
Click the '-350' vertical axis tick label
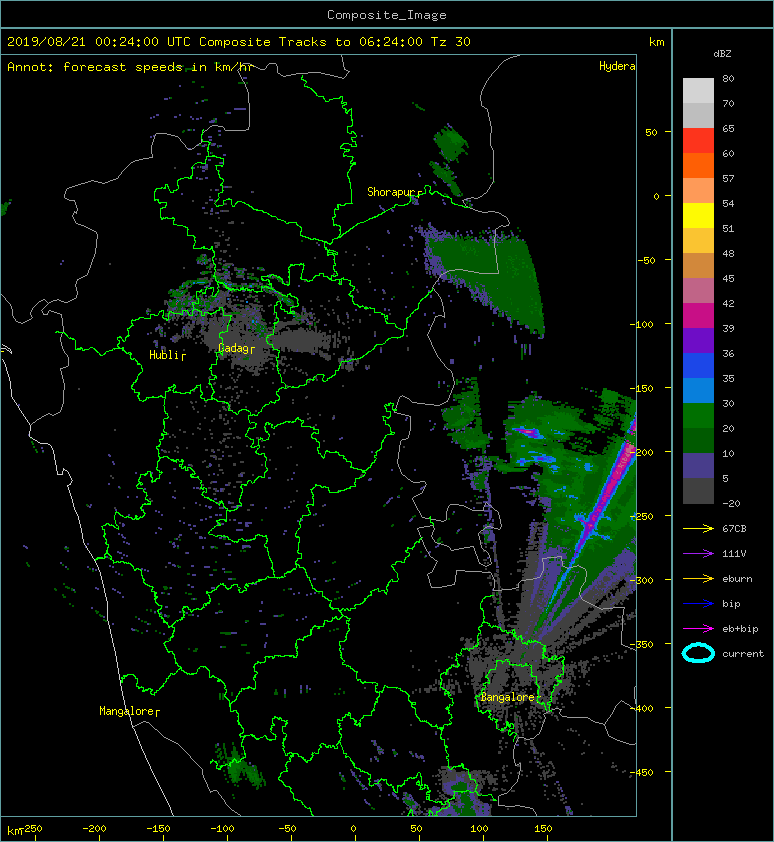point(641,644)
